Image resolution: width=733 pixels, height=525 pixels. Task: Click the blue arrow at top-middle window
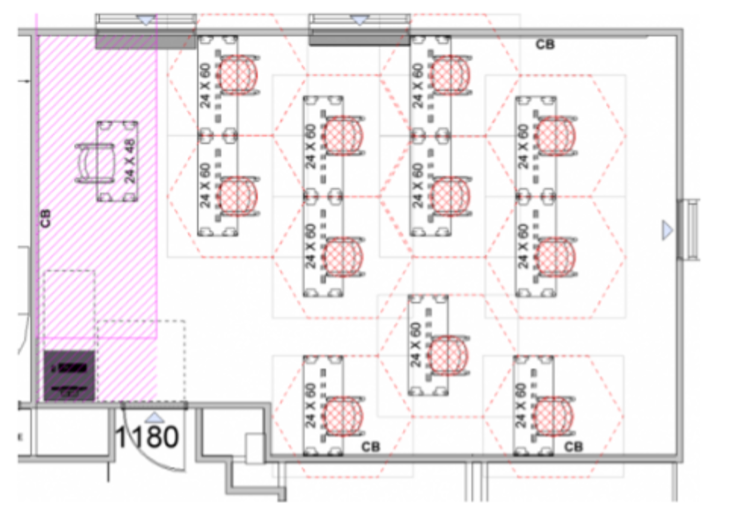click(x=361, y=20)
